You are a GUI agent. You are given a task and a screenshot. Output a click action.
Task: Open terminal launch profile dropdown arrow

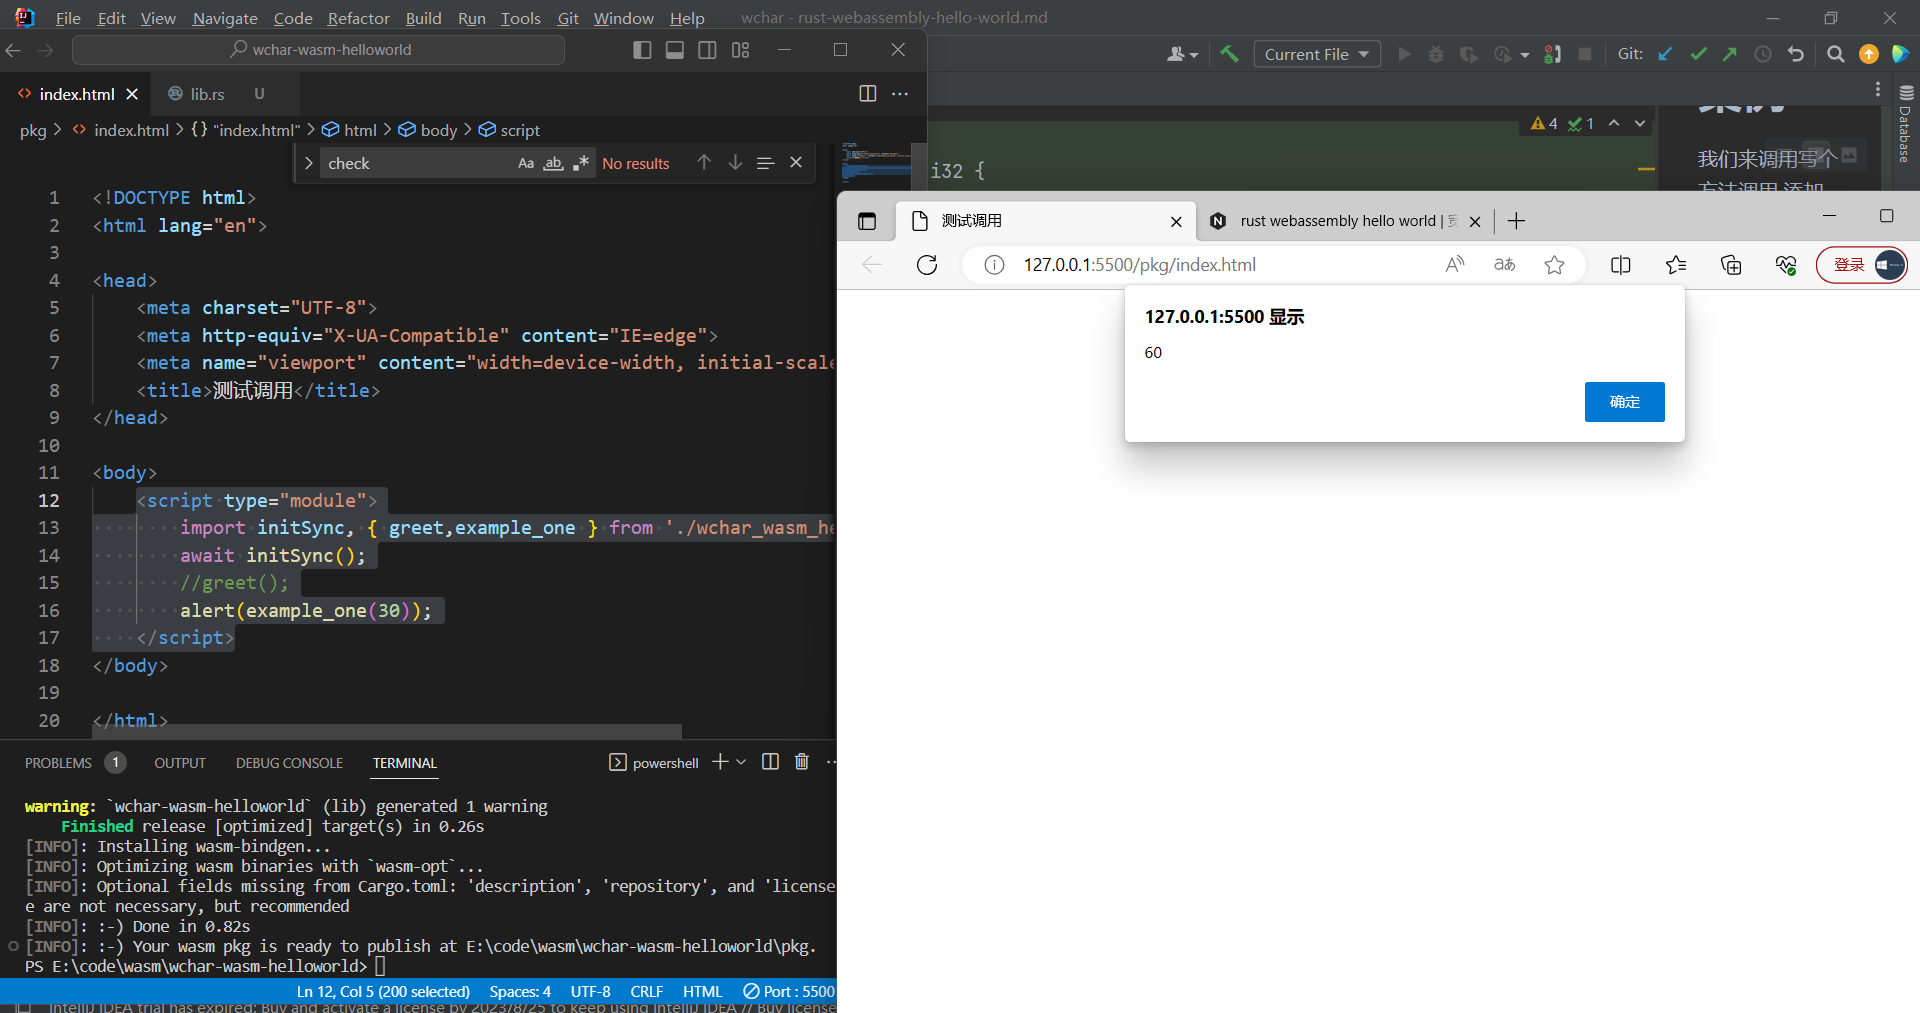[741, 762]
